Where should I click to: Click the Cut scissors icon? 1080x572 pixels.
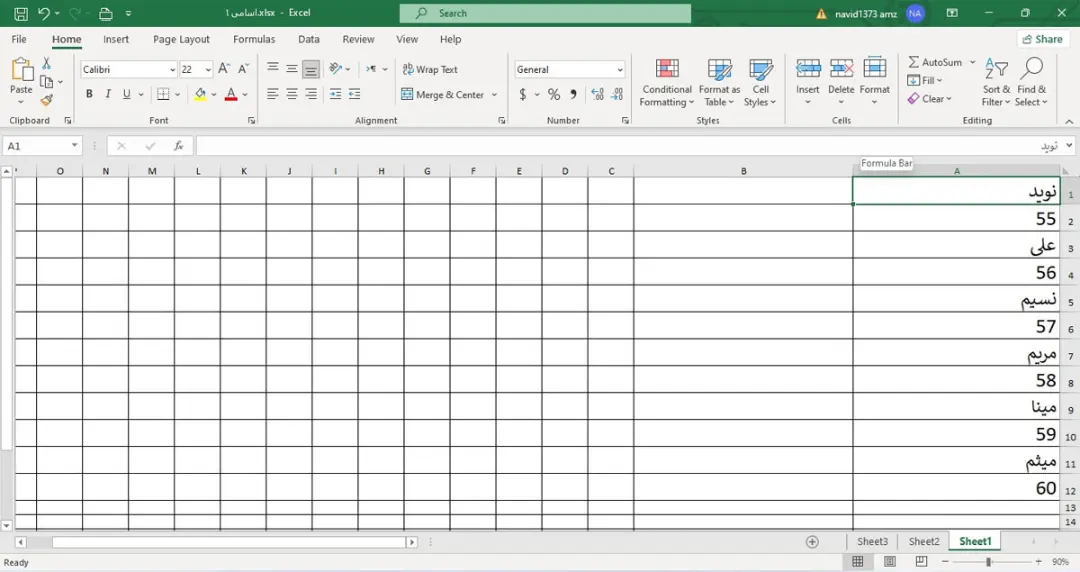coord(46,63)
